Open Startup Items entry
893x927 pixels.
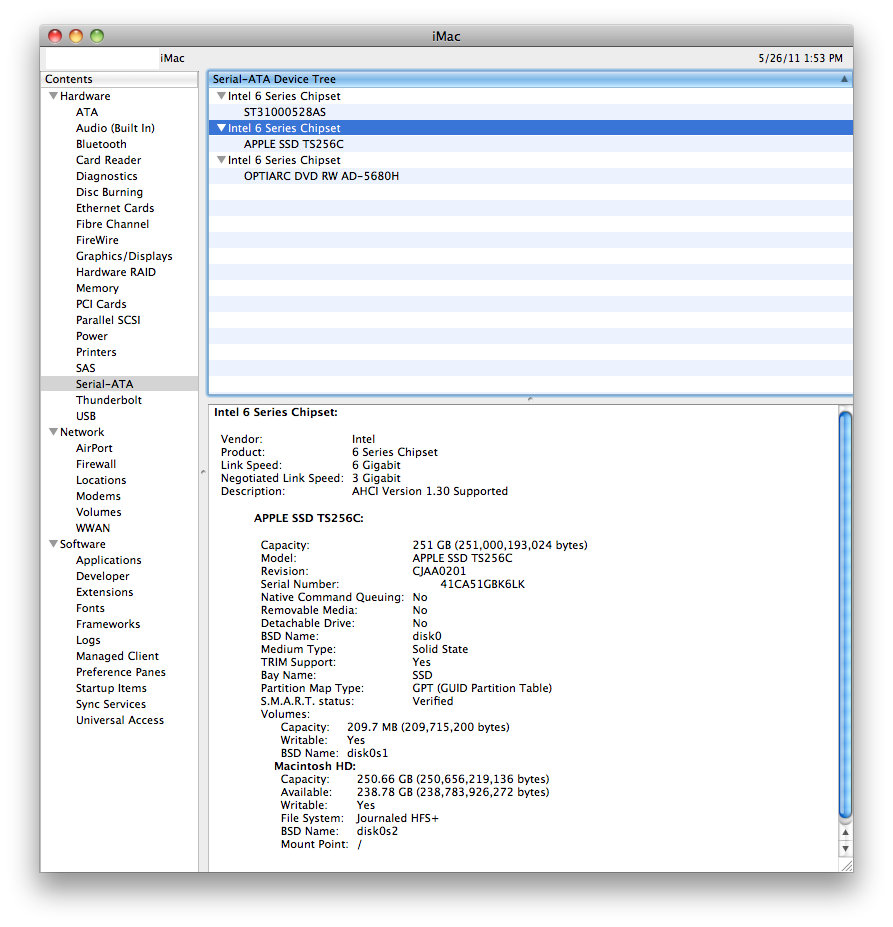click(x=111, y=688)
